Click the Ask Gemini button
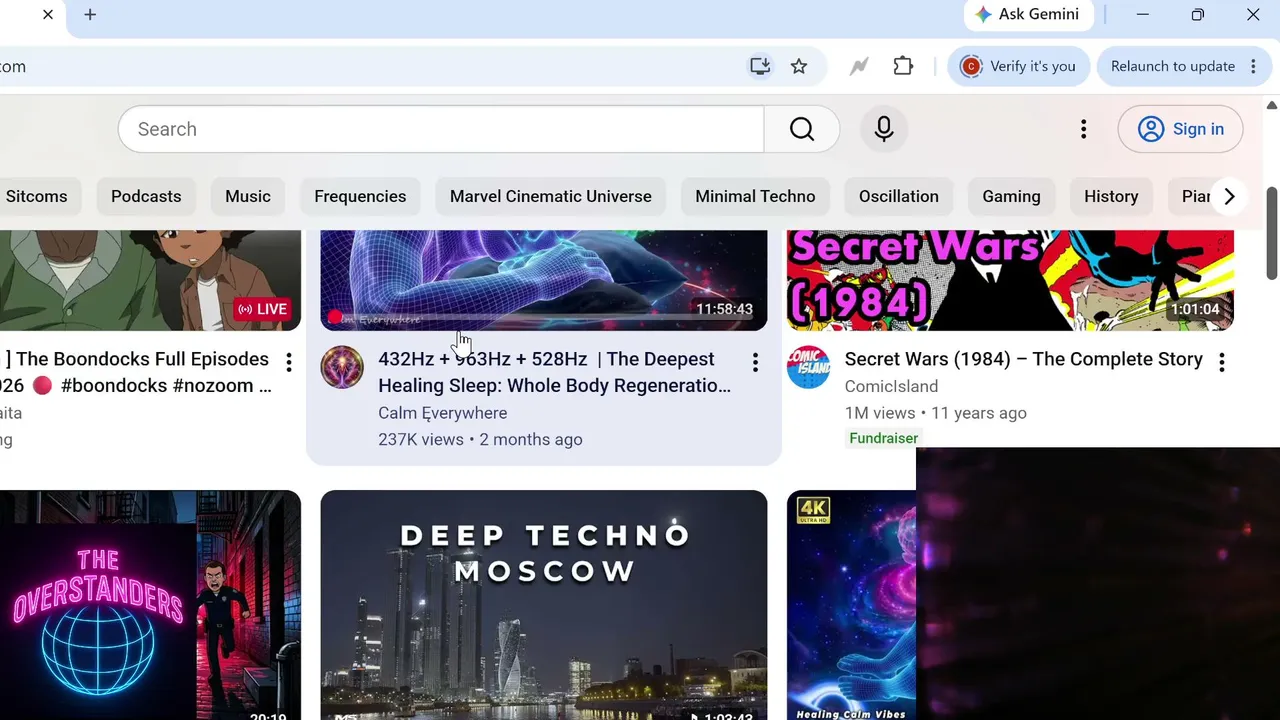The width and height of the screenshot is (1280, 720). point(1027,14)
